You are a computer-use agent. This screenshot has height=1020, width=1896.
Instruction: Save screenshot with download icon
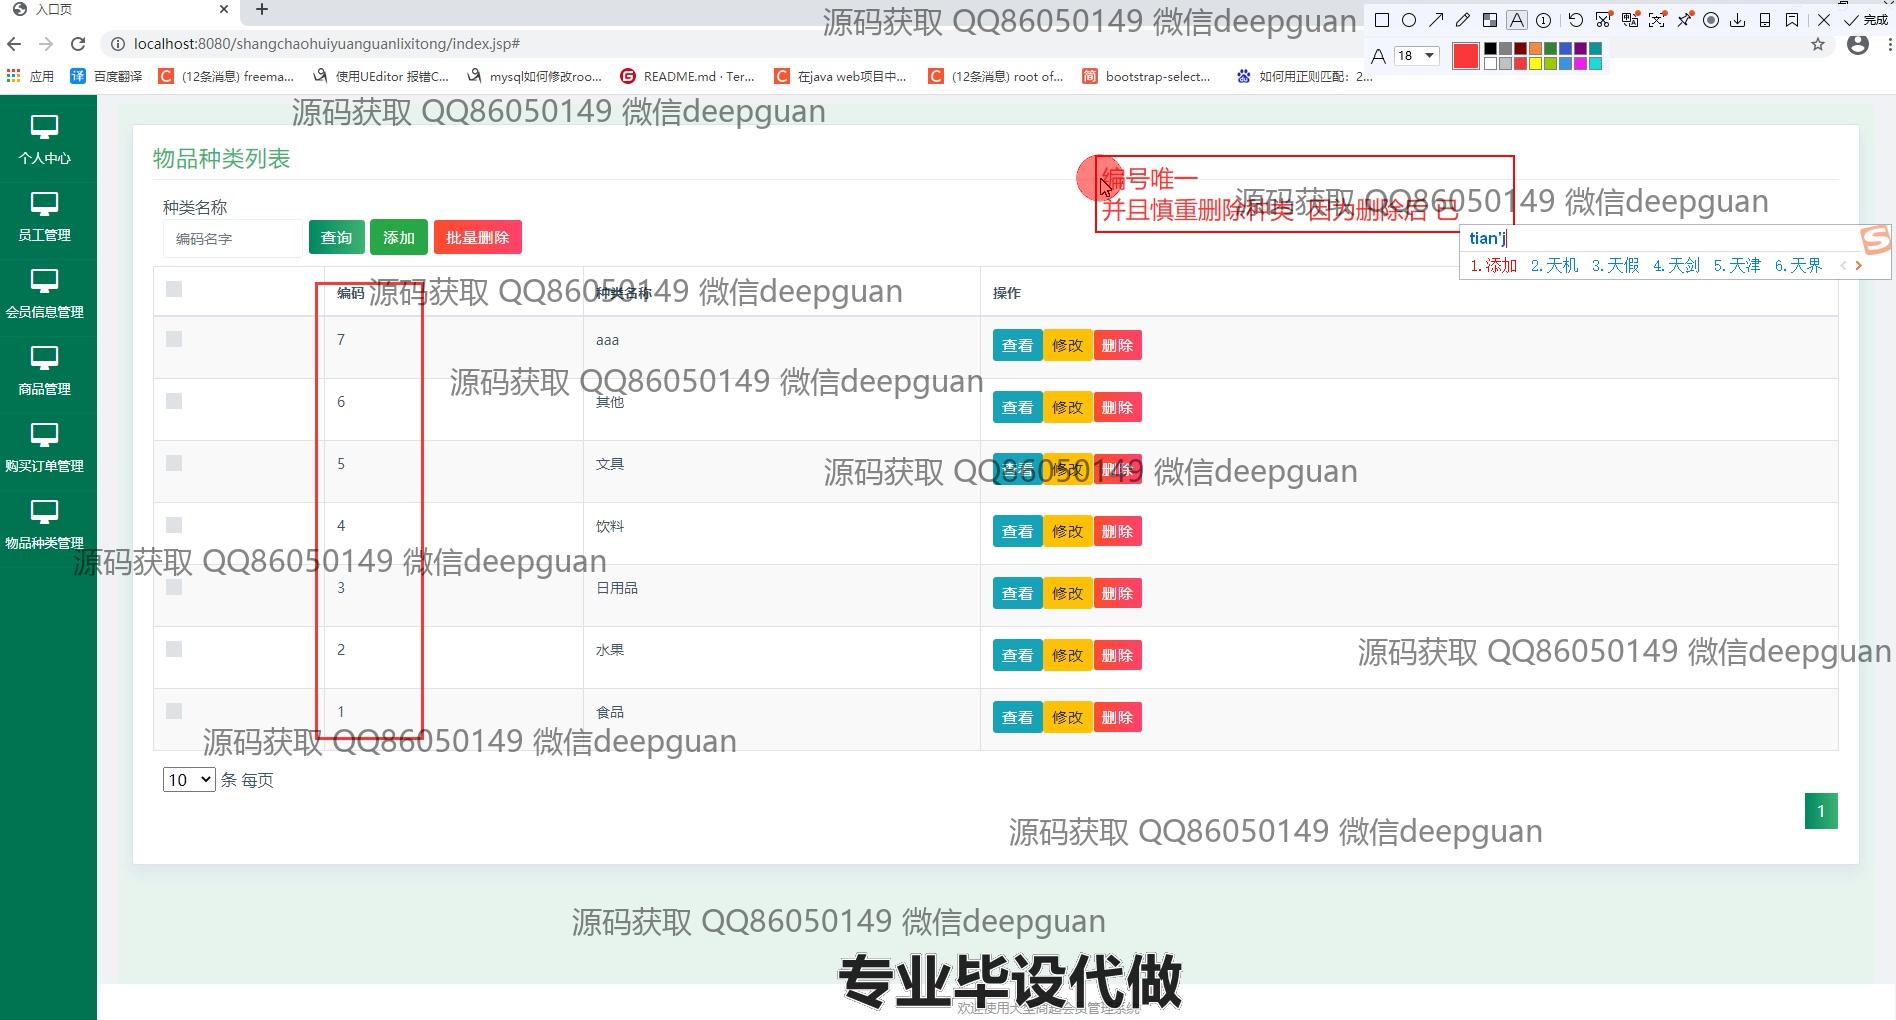(x=1738, y=20)
